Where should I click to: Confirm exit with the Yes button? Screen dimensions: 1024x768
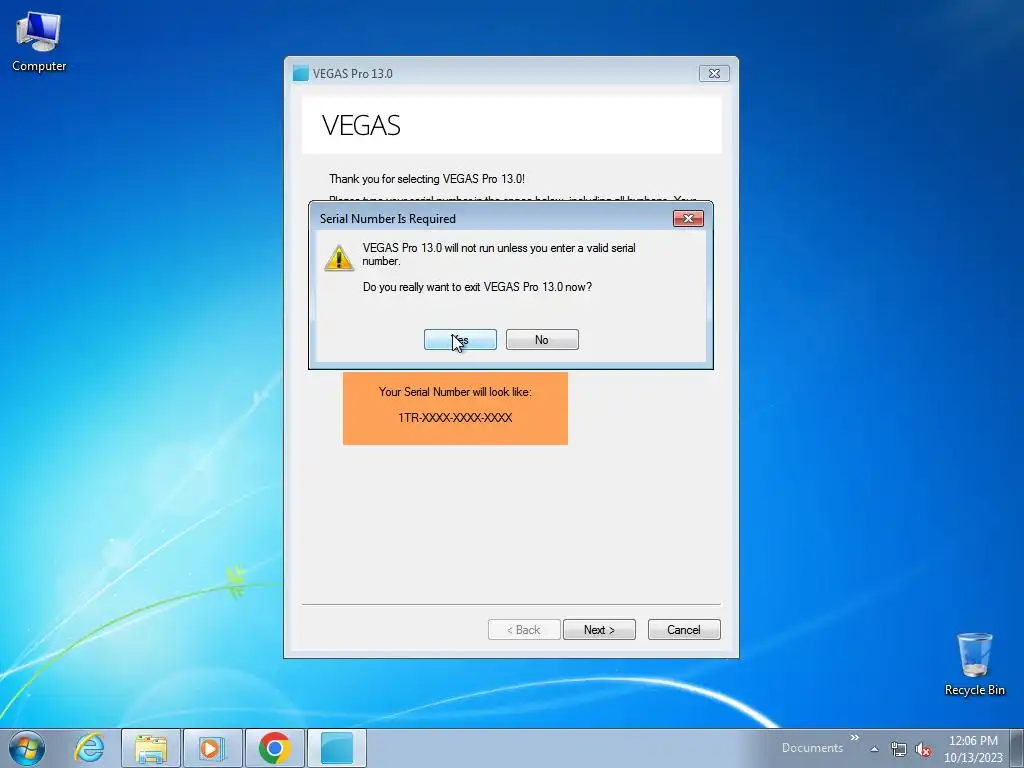(460, 340)
